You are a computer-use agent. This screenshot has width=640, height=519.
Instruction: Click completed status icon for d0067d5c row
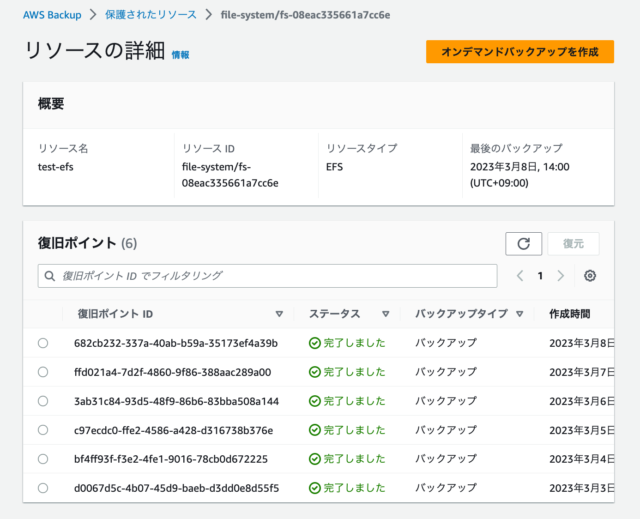tap(314, 488)
